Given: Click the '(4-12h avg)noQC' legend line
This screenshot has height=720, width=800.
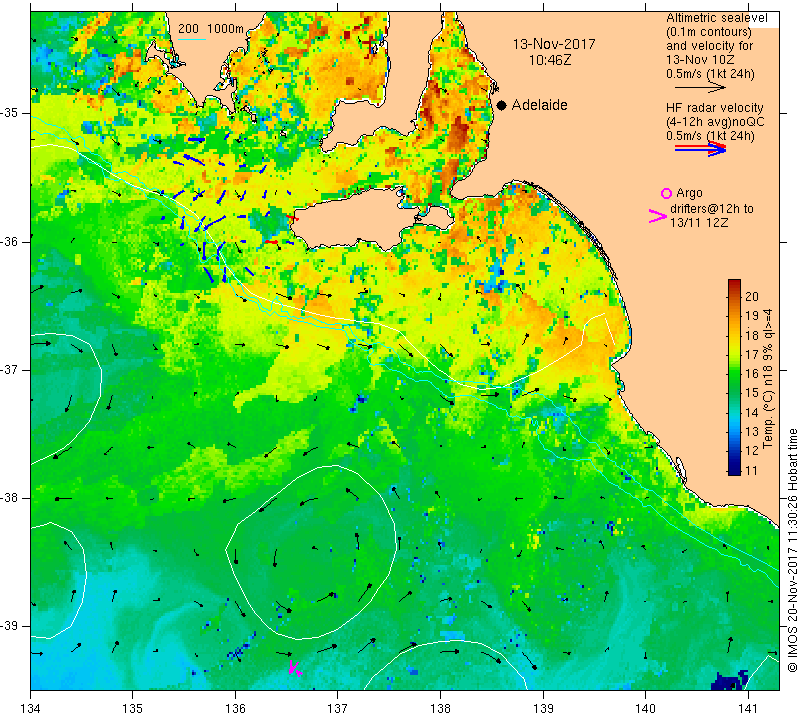Looking at the screenshot, I should click(x=715, y=122).
